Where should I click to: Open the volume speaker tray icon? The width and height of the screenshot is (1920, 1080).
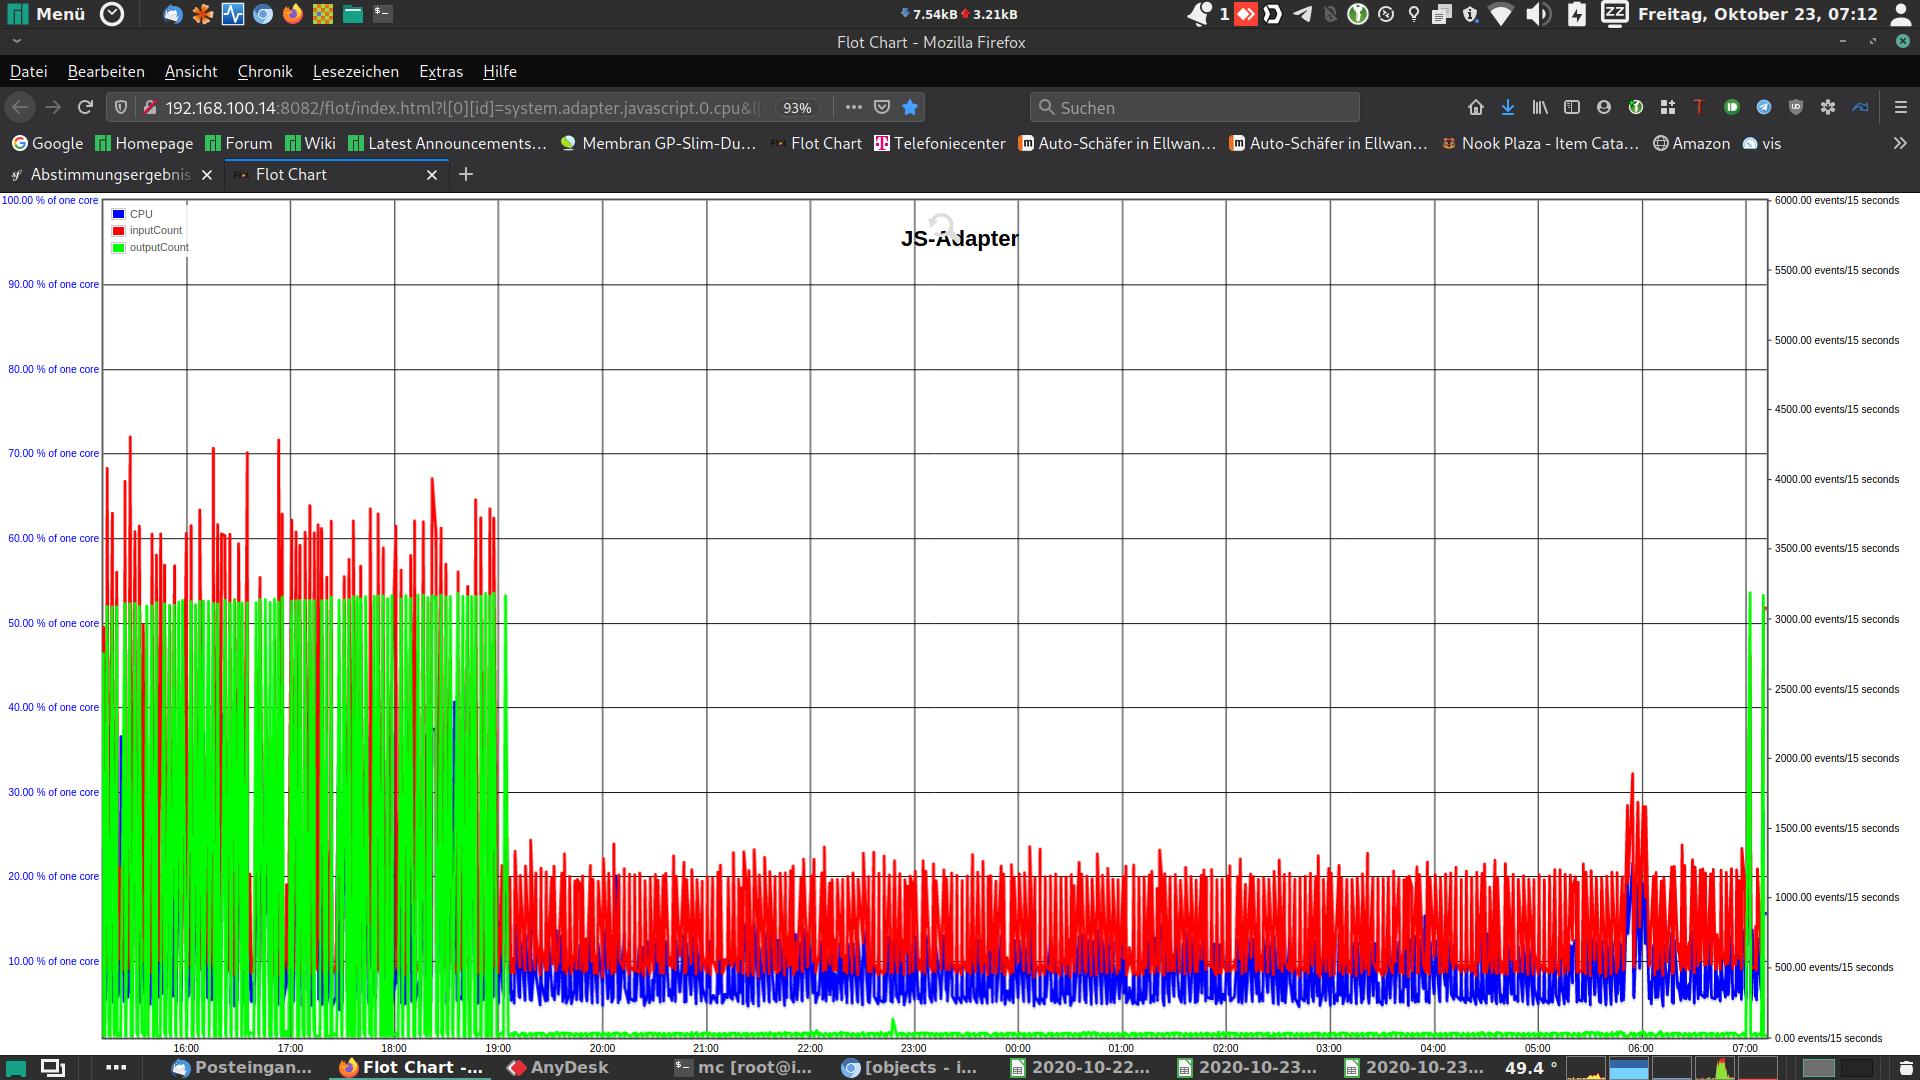[x=1538, y=14]
